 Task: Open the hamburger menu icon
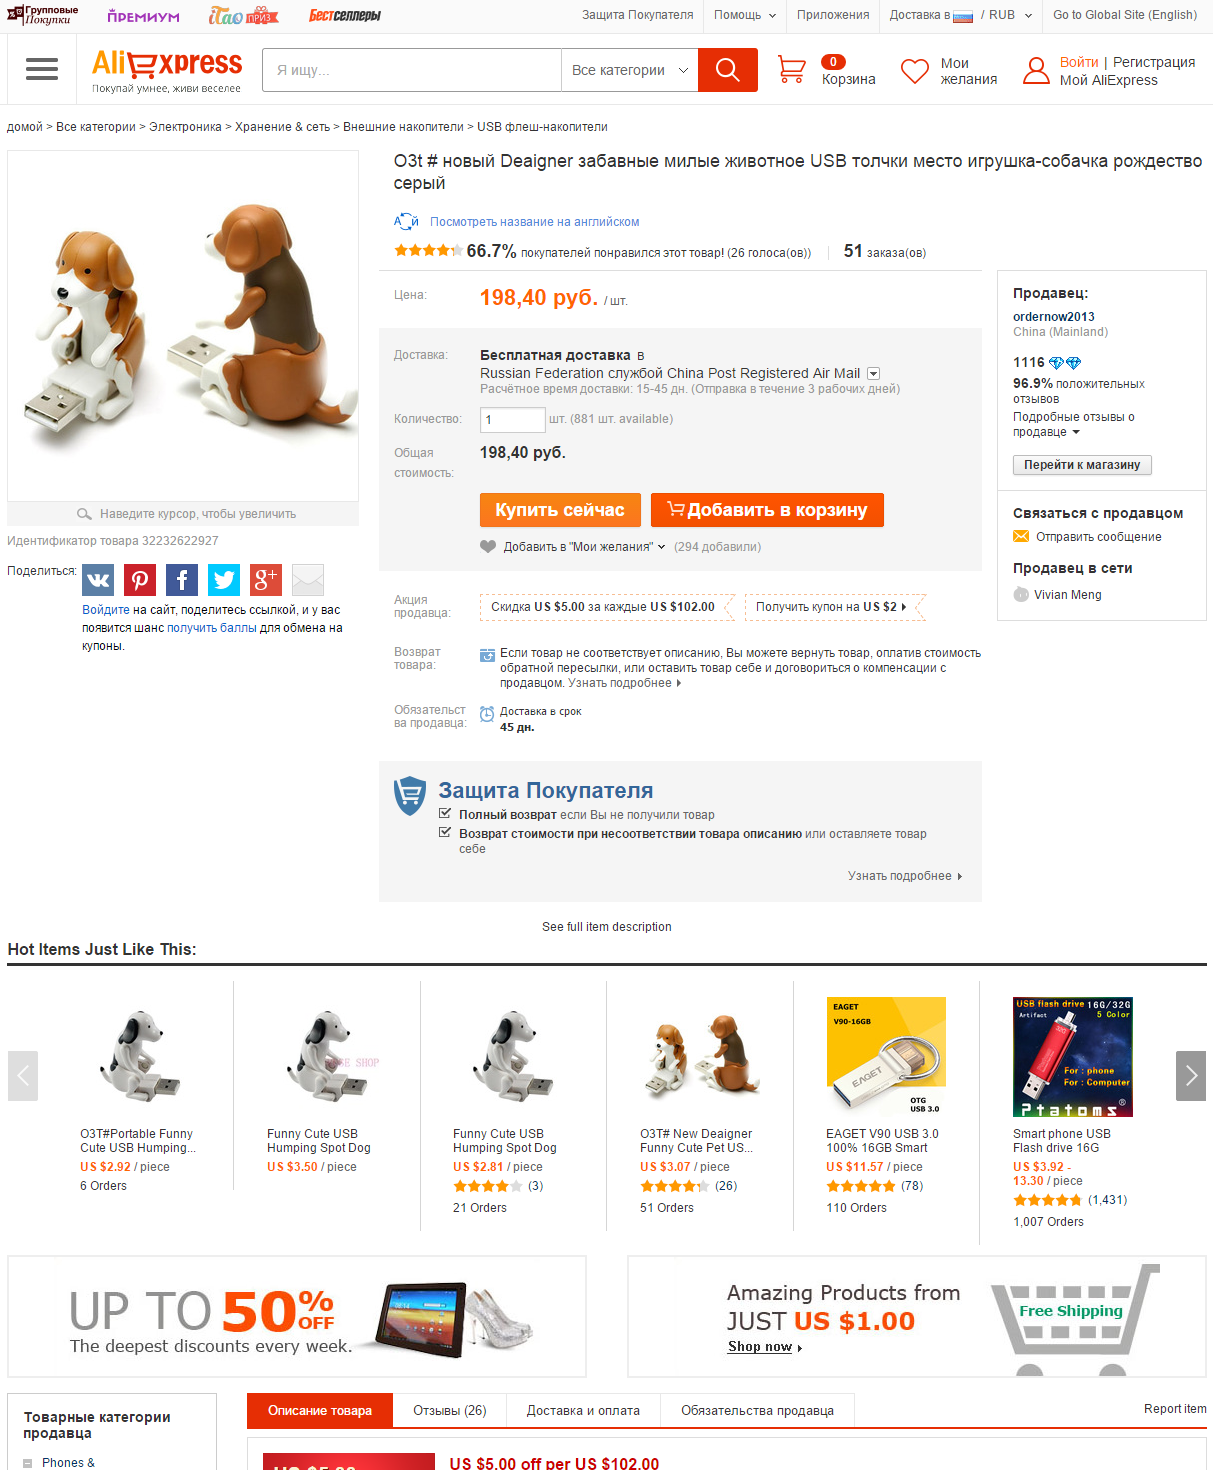(x=42, y=69)
